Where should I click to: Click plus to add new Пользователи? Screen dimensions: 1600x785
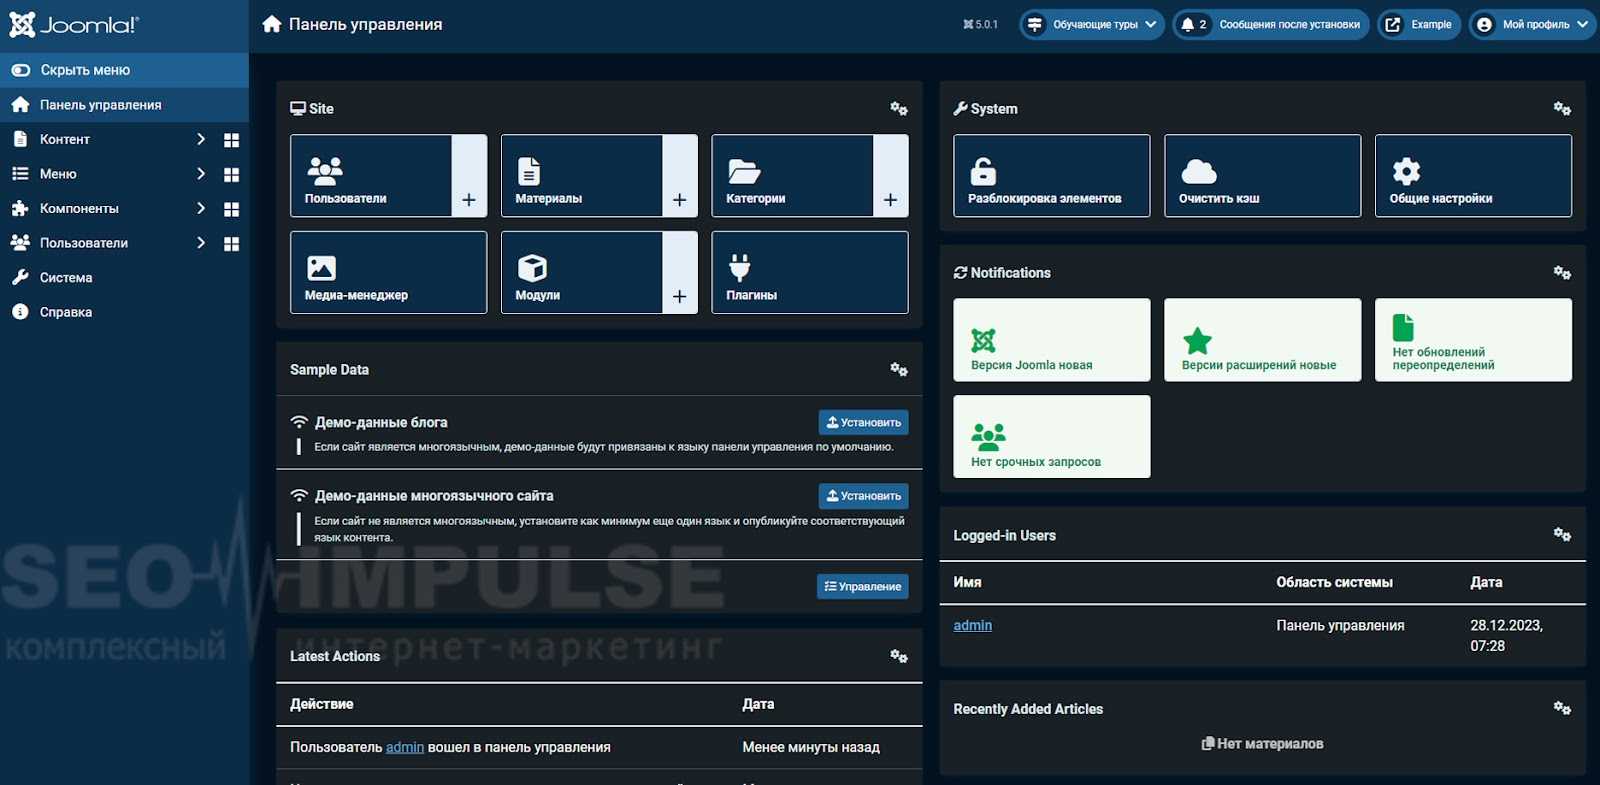(469, 200)
